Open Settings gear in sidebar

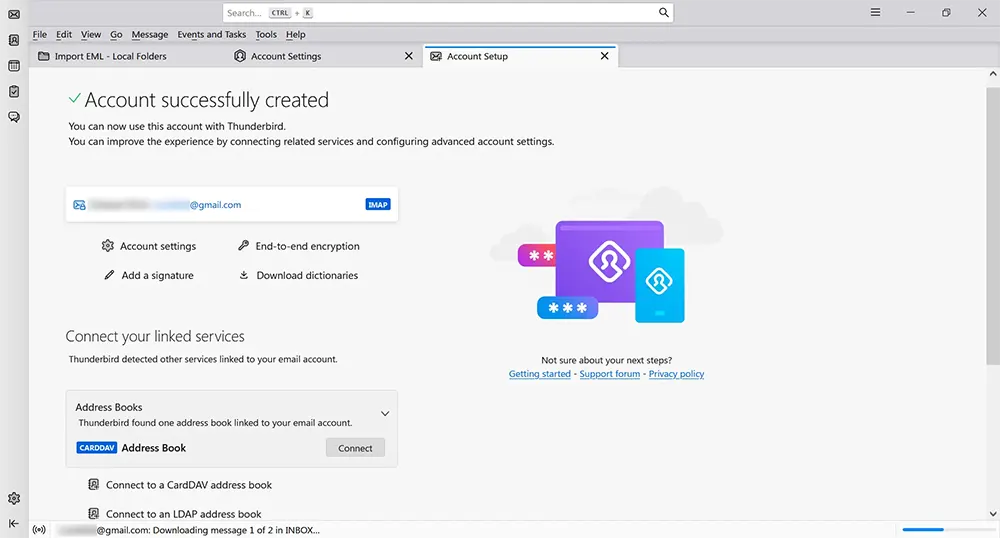coord(14,498)
